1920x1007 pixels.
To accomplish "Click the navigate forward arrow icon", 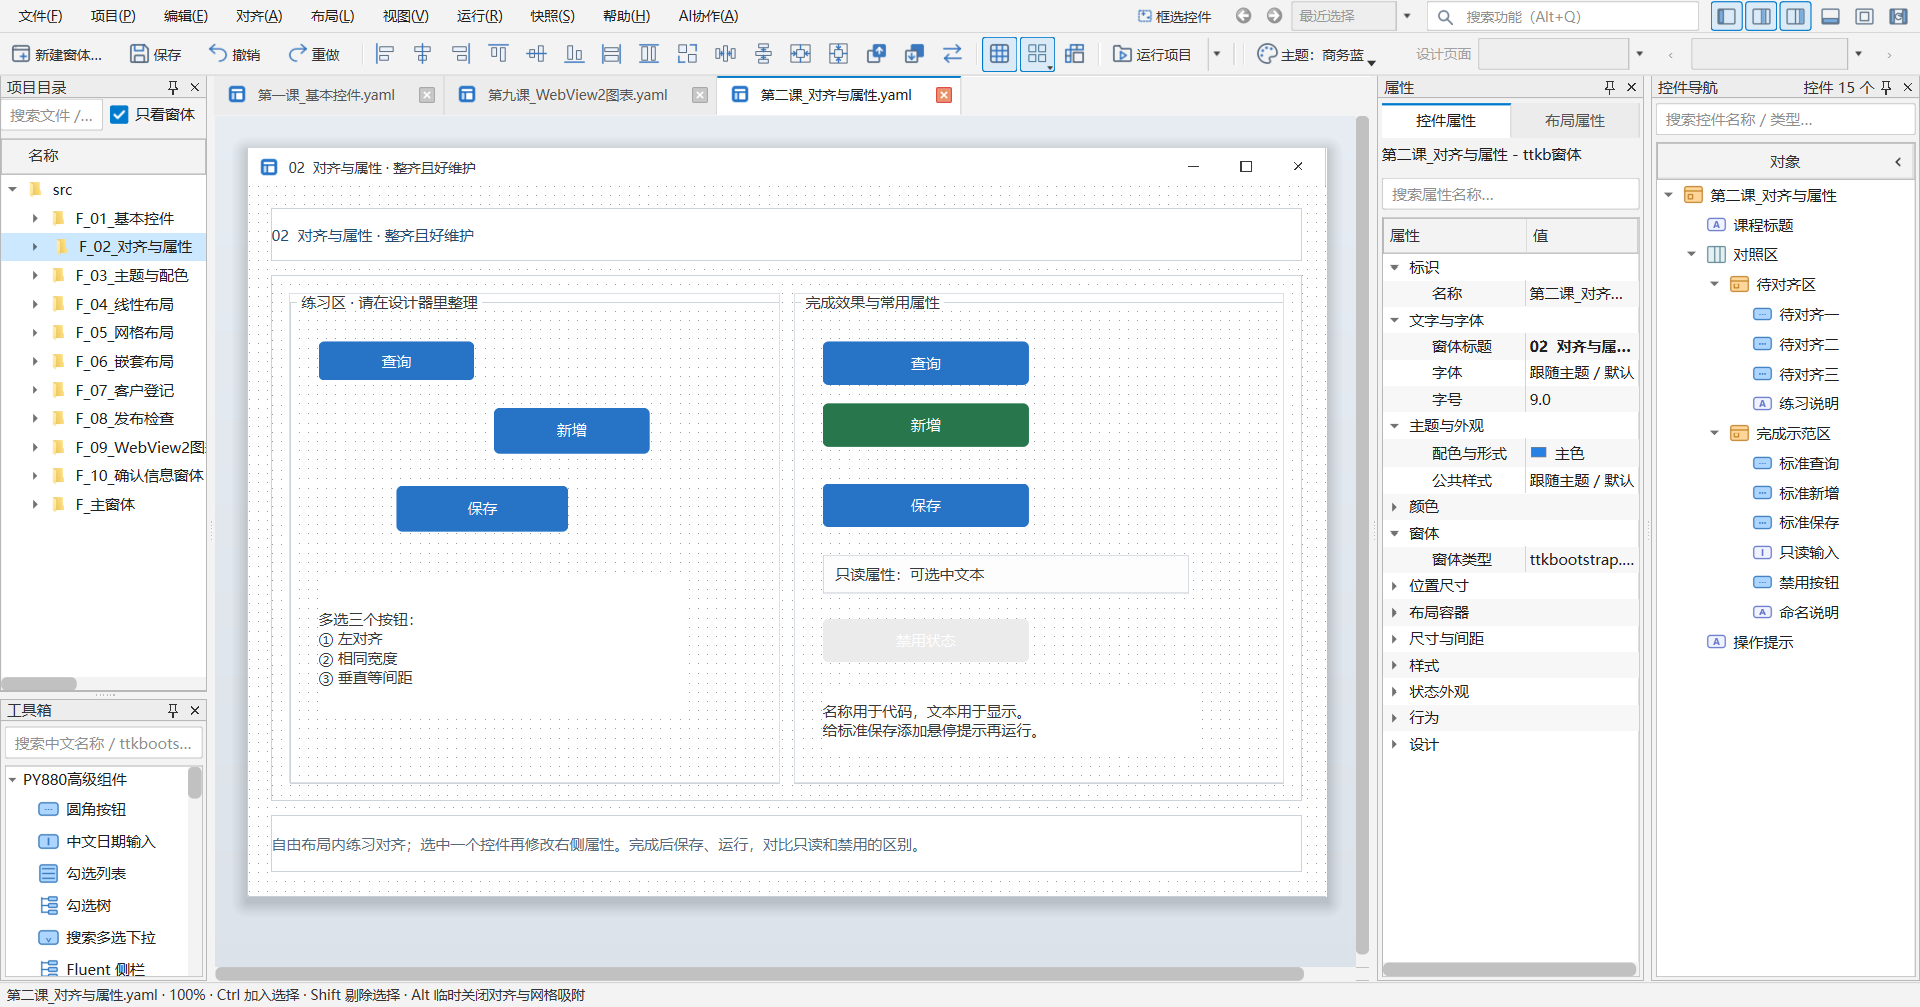I will pos(1274,16).
